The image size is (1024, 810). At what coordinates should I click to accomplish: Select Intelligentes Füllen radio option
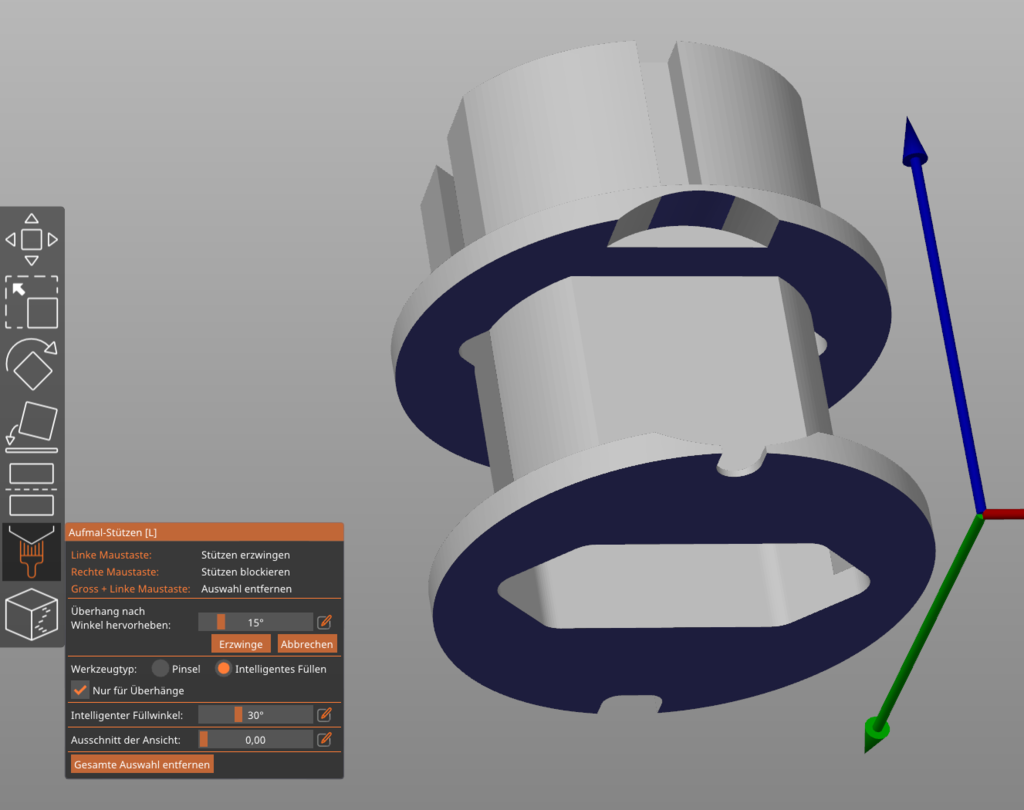click(224, 669)
